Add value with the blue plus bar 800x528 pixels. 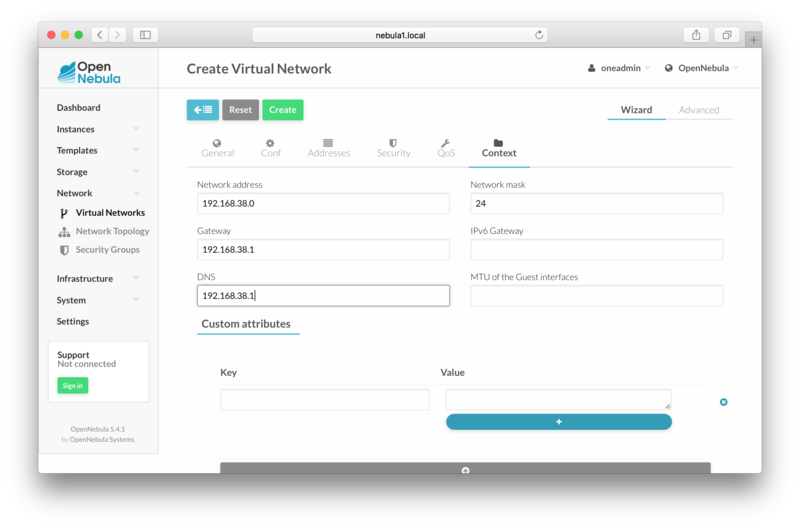558,422
